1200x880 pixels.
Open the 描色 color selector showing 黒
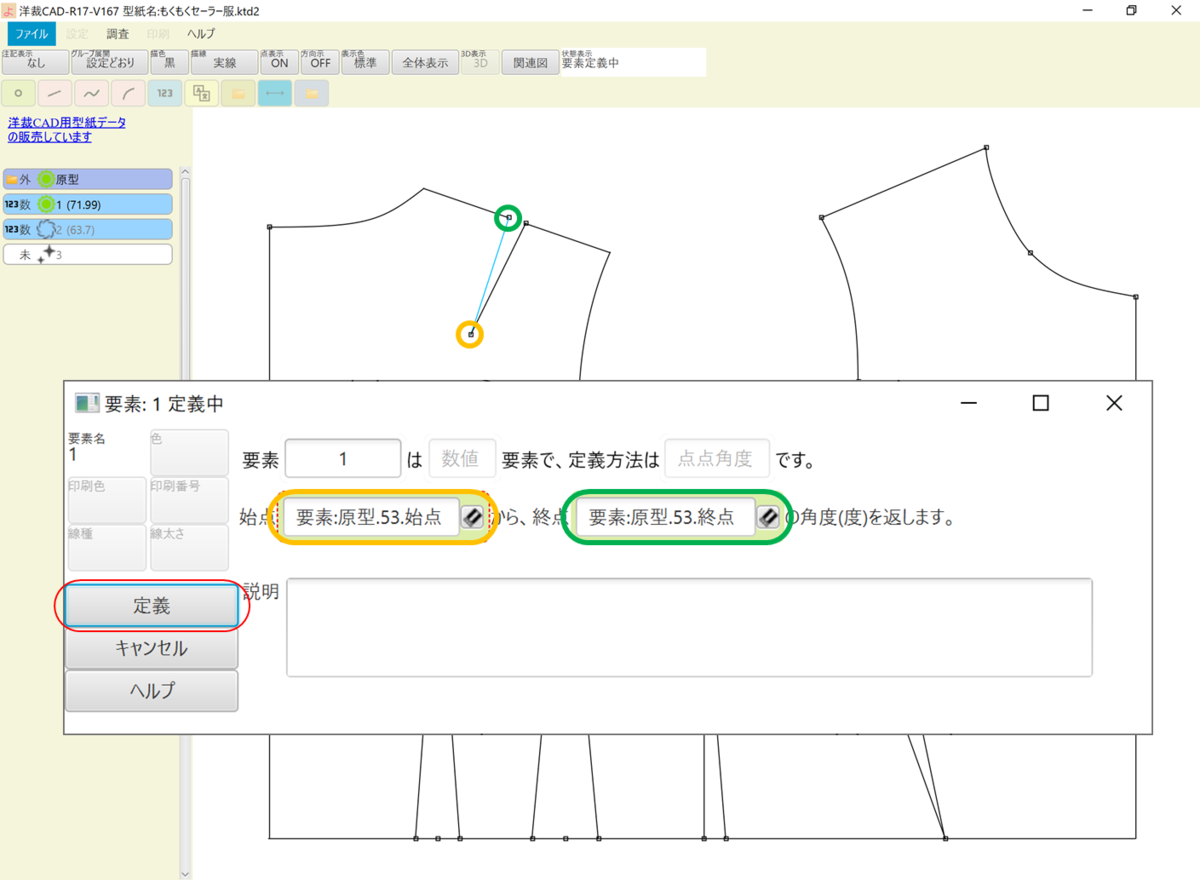(x=166, y=62)
